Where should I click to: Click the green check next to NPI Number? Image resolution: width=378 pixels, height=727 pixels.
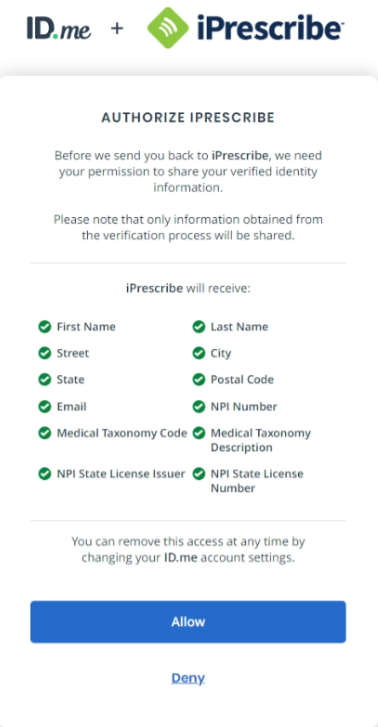(x=199, y=407)
